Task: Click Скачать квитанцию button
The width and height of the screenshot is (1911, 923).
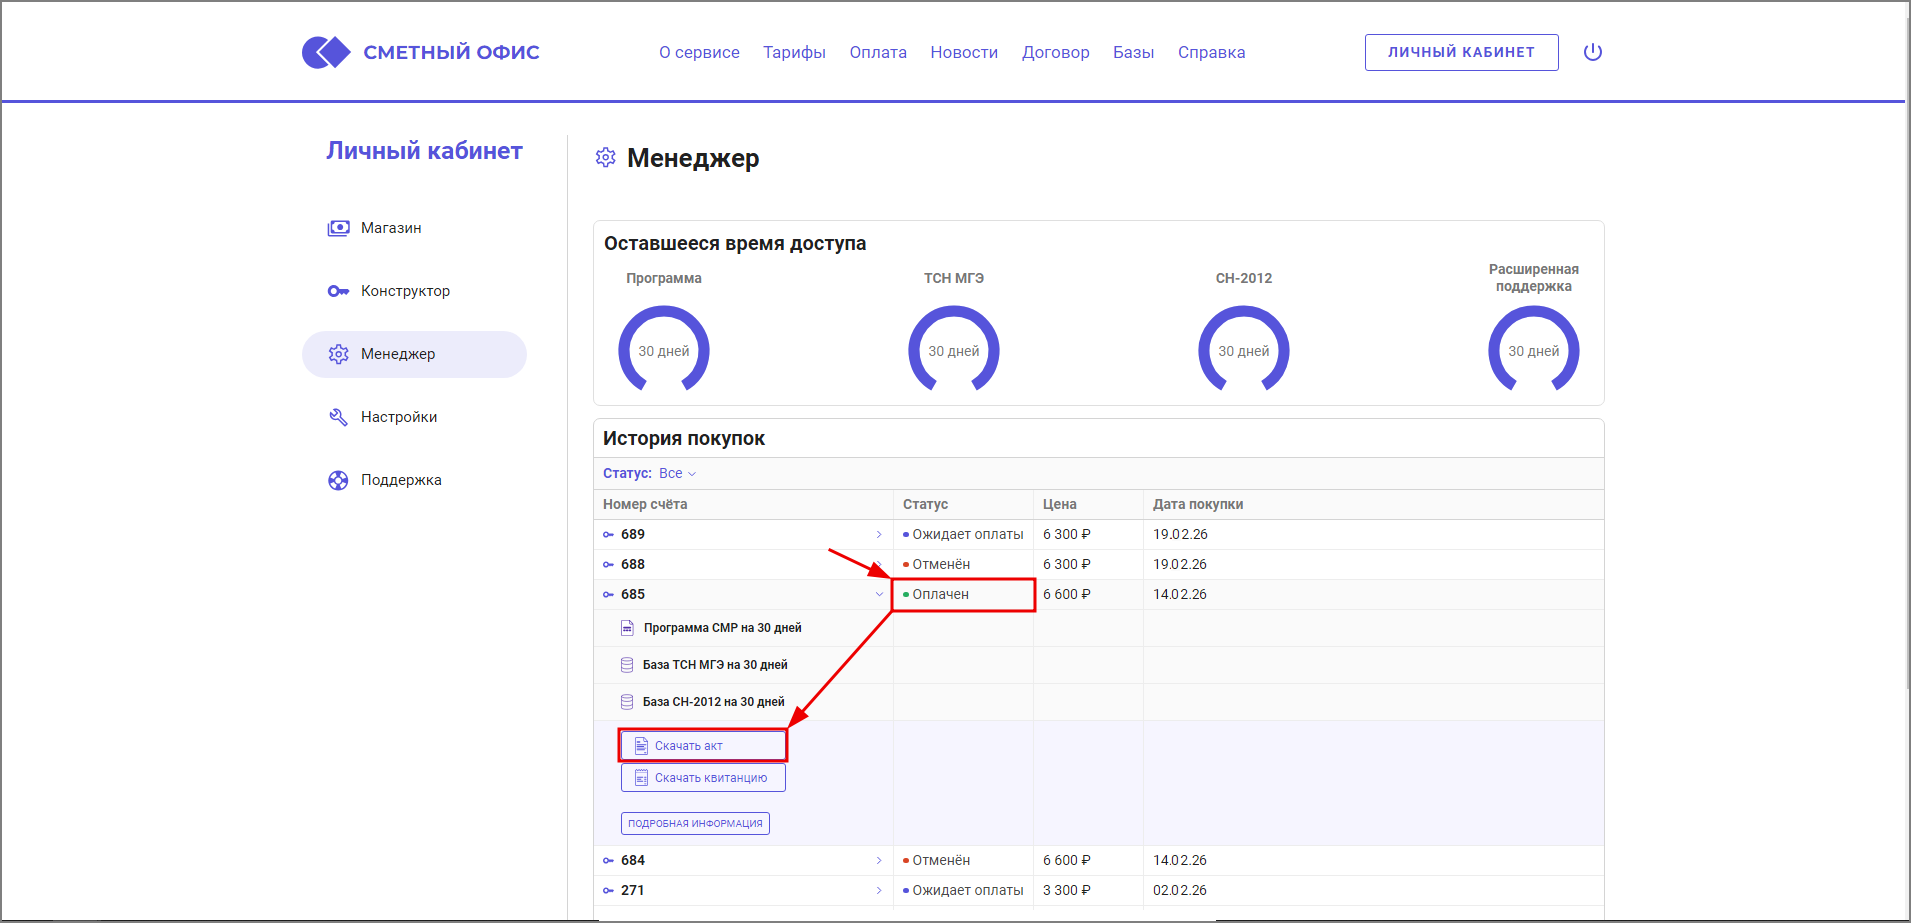Action: (703, 778)
